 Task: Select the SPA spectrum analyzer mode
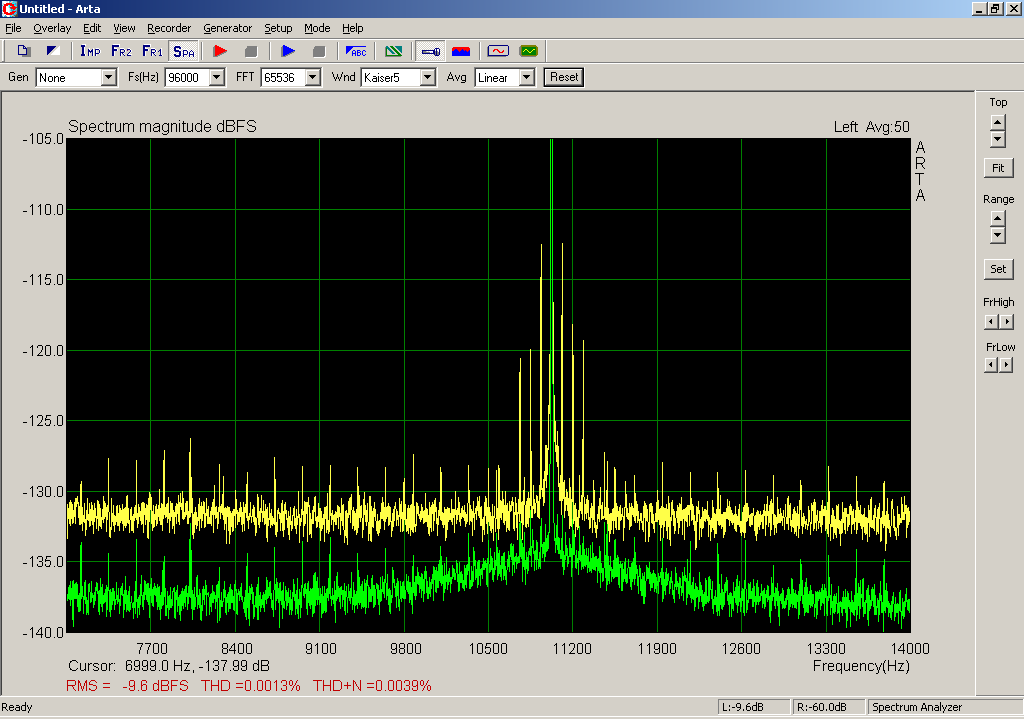pos(184,51)
